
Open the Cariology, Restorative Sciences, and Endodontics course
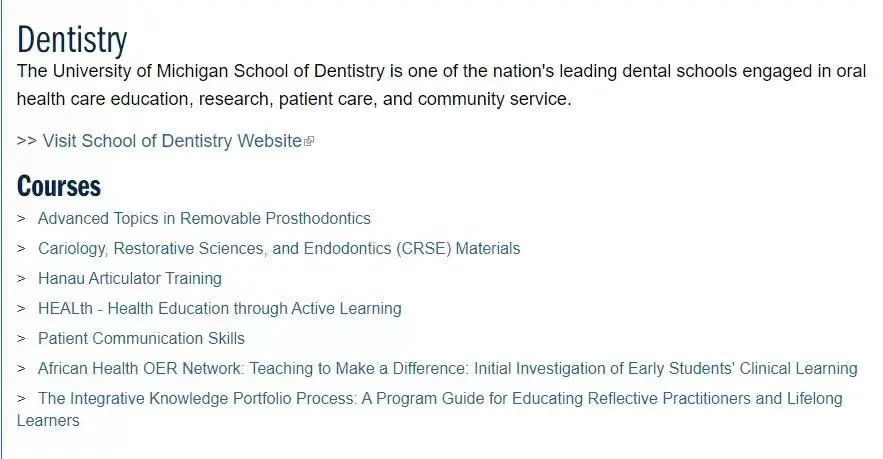tap(279, 248)
